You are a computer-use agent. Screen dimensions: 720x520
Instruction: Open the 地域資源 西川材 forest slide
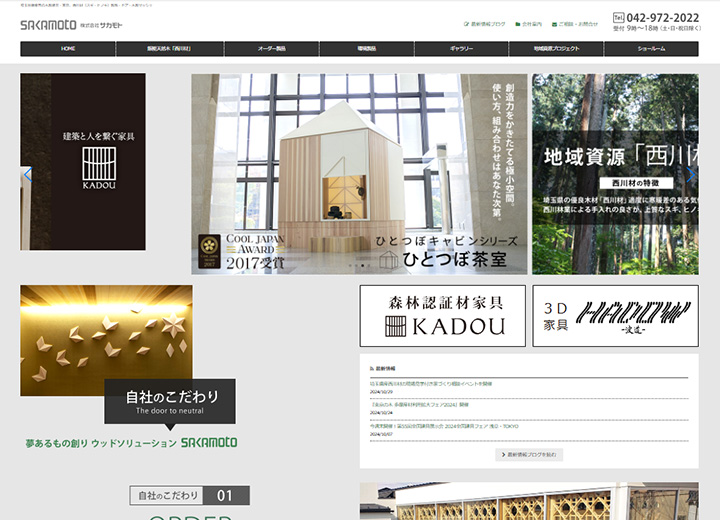point(615,174)
